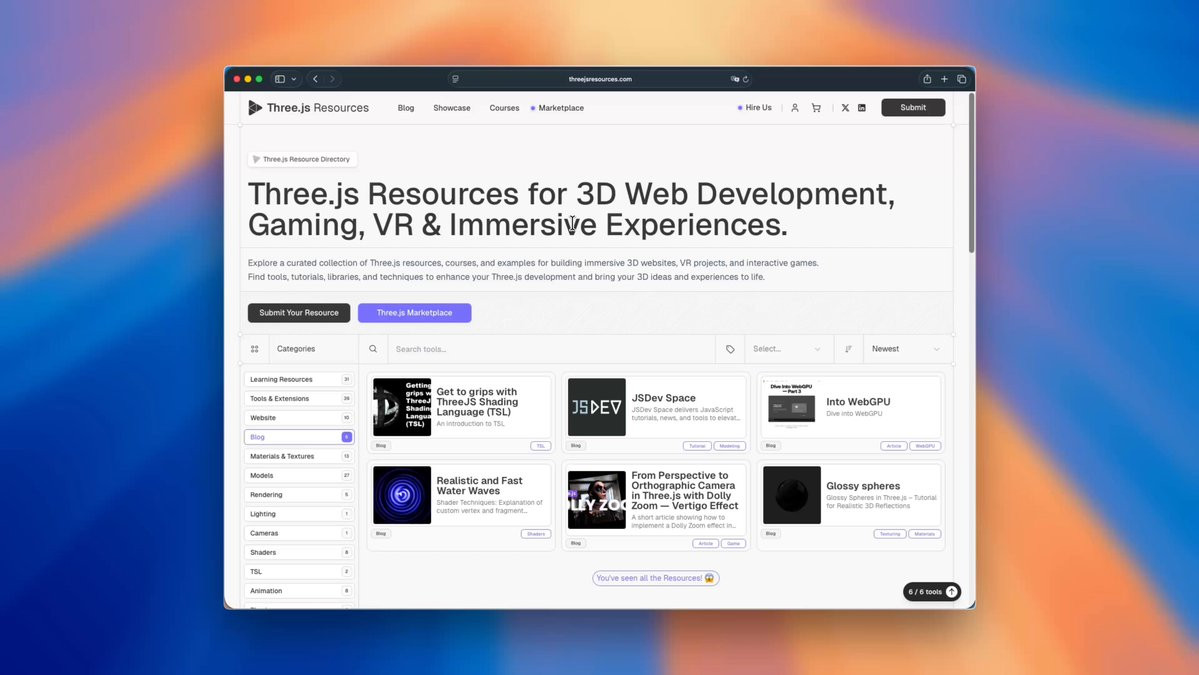The image size is (1199, 675).
Task: Click the search magnifier icon
Action: (x=373, y=349)
